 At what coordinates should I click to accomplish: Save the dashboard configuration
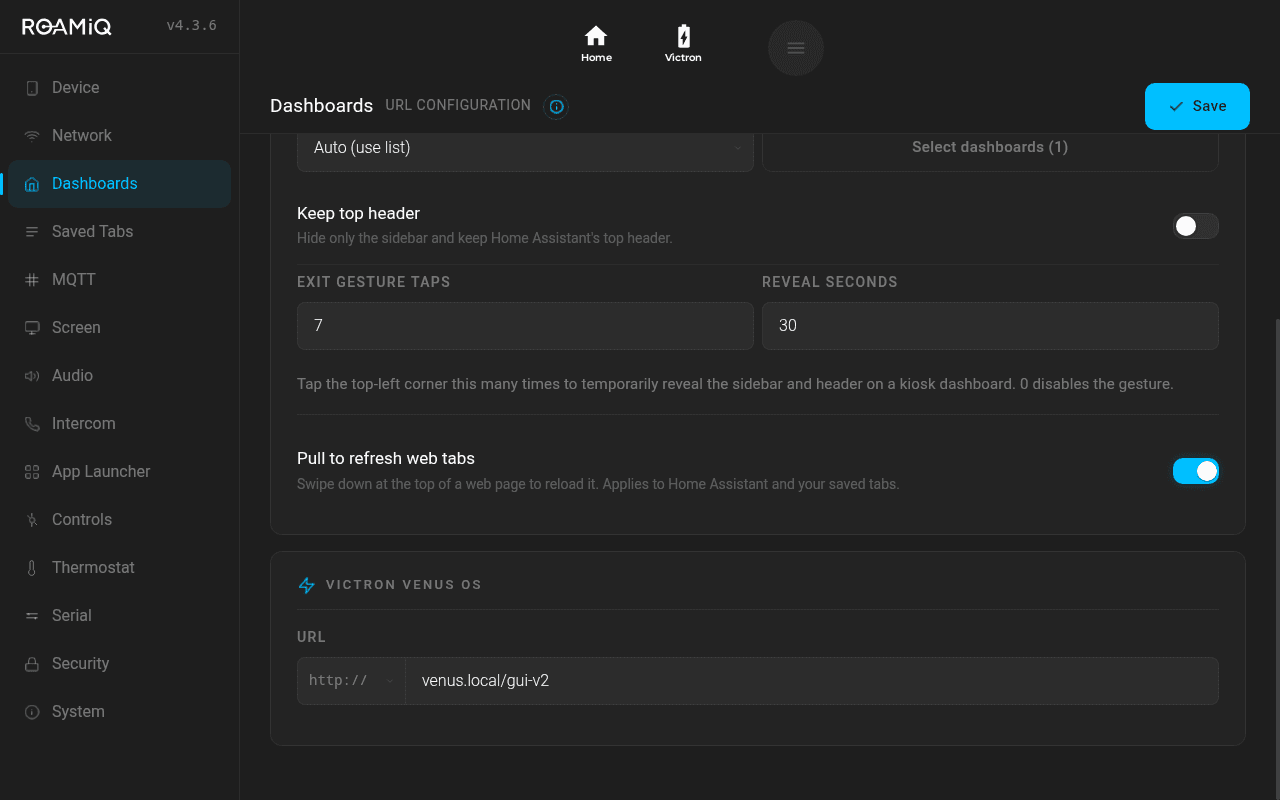click(x=1197, y=106)
